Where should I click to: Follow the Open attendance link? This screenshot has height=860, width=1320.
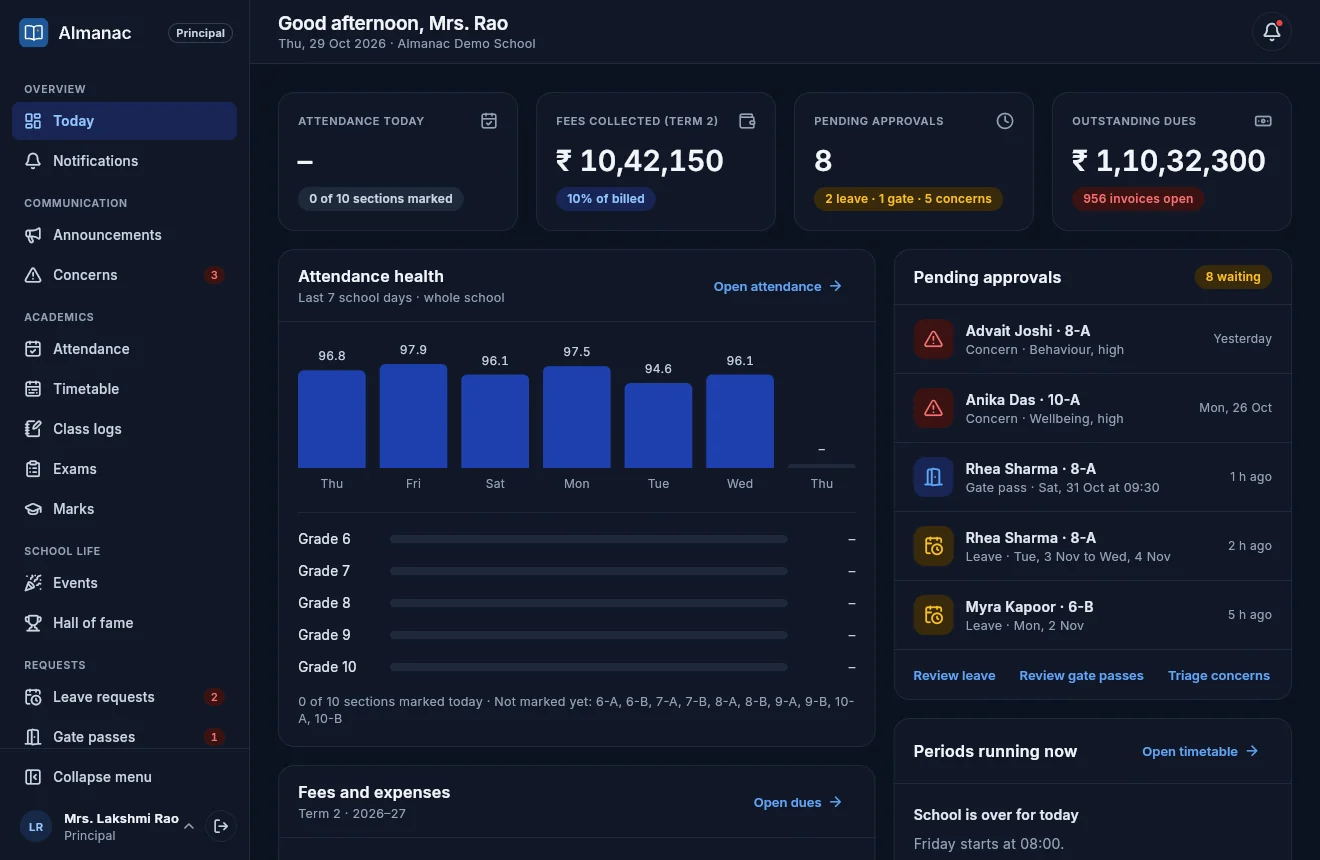point(778,286)
